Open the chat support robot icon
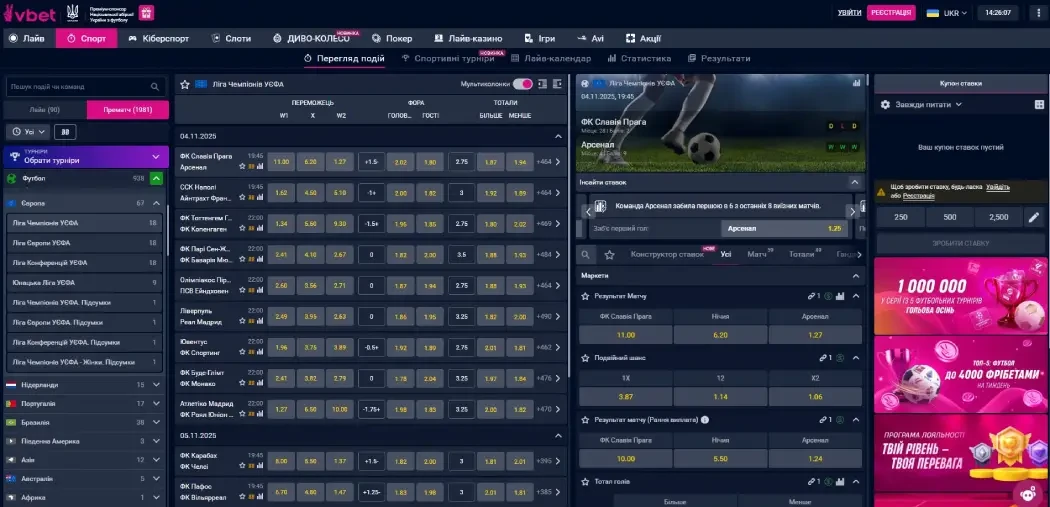This screenshot has width=1050, height=507. pyautogui.click(x=1027, y=492)
